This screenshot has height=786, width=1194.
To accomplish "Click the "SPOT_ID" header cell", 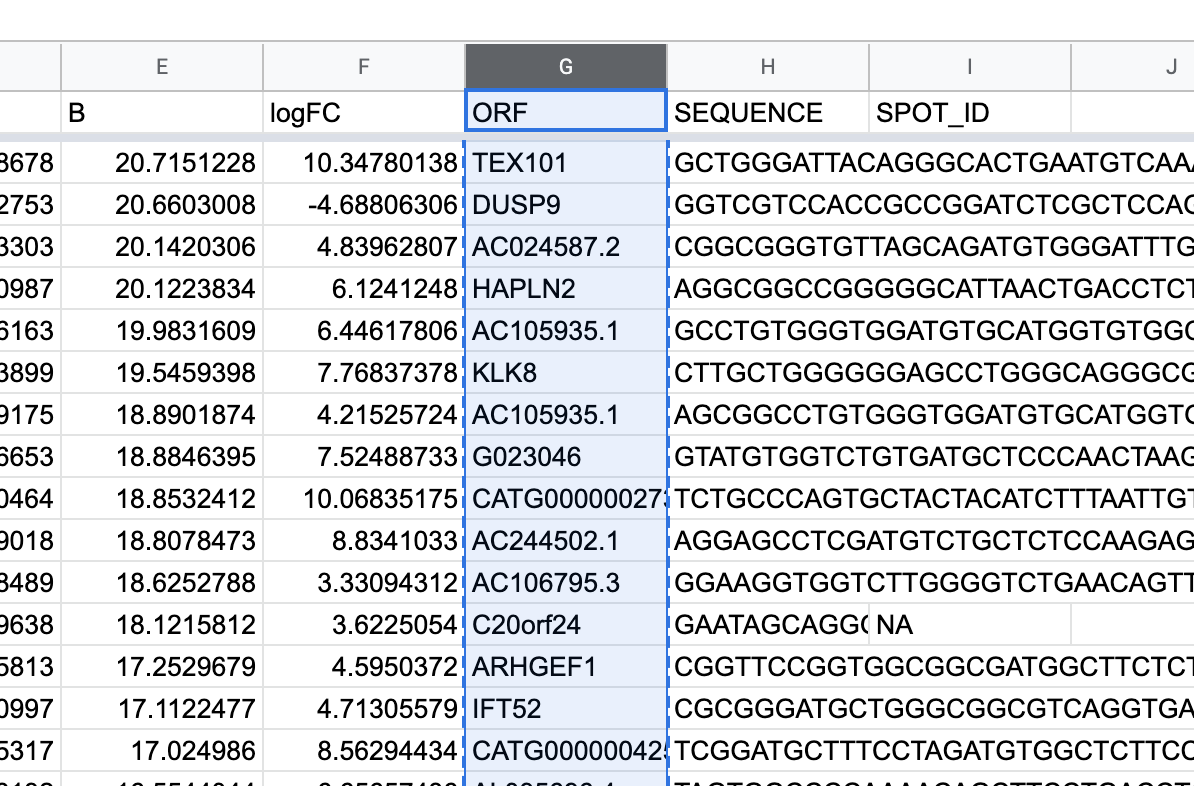I will 969,113.
